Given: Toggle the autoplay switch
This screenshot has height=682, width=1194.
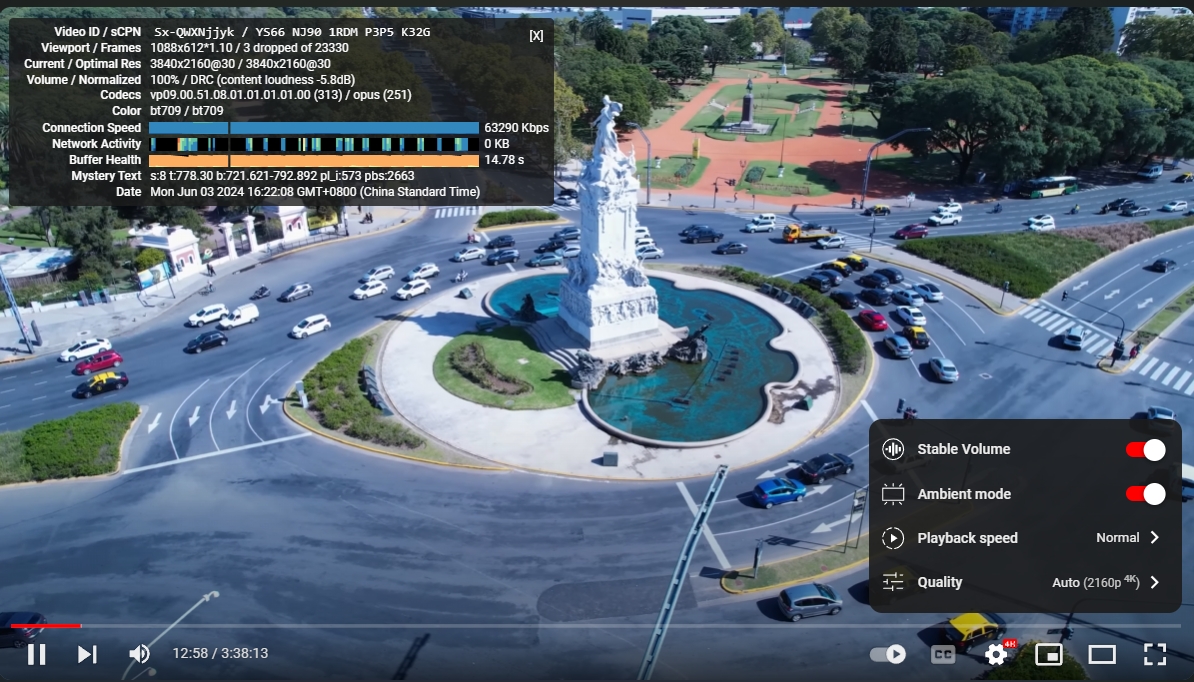Looking at the screenshot, I should coord(887,654).
